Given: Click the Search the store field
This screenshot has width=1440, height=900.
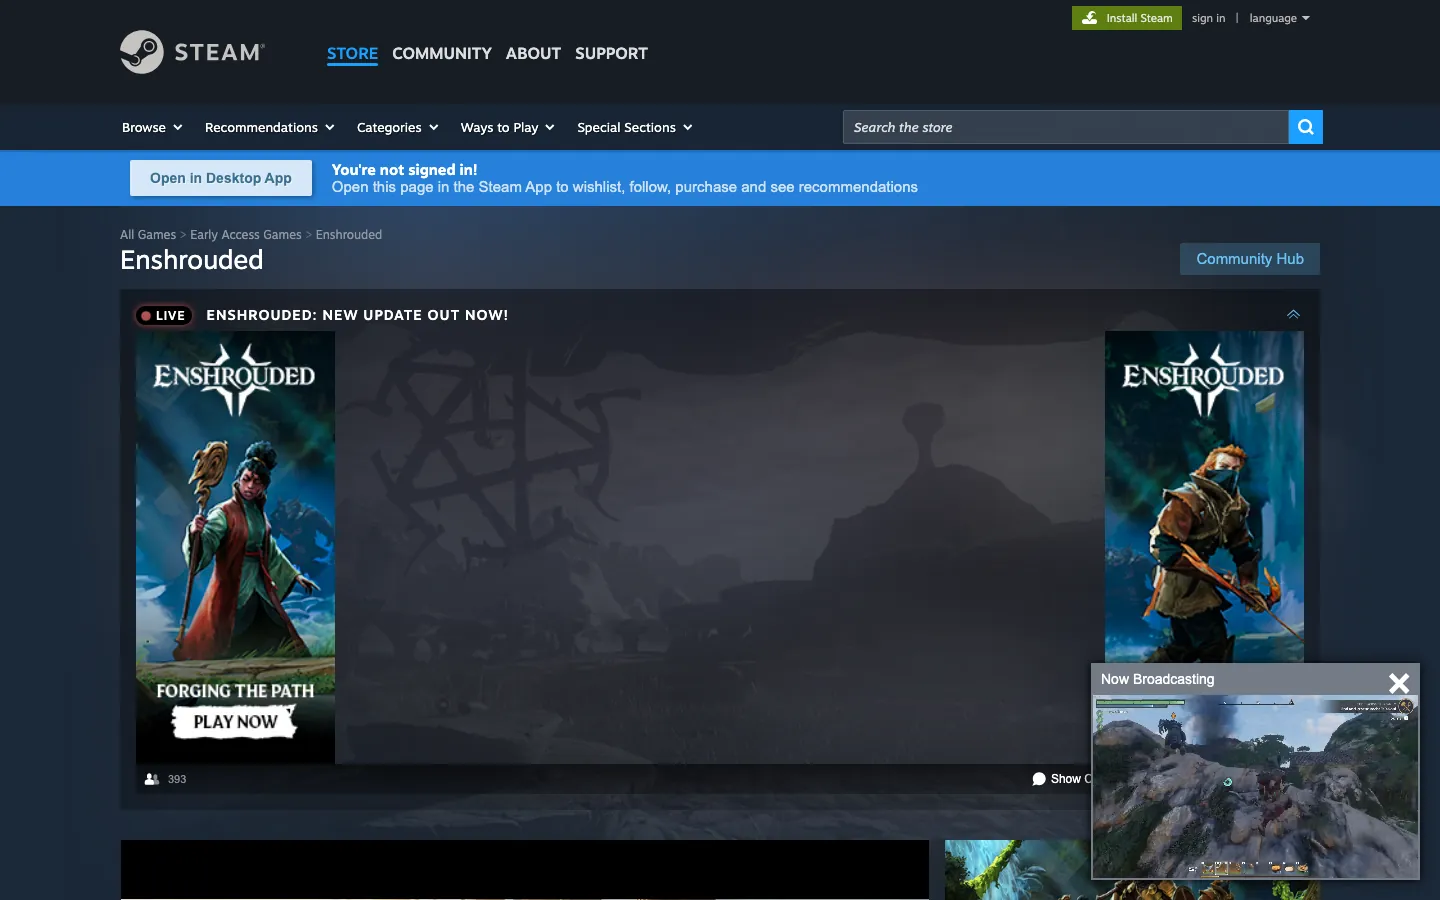Looking at the screenshot, I should pos(1065,127).
